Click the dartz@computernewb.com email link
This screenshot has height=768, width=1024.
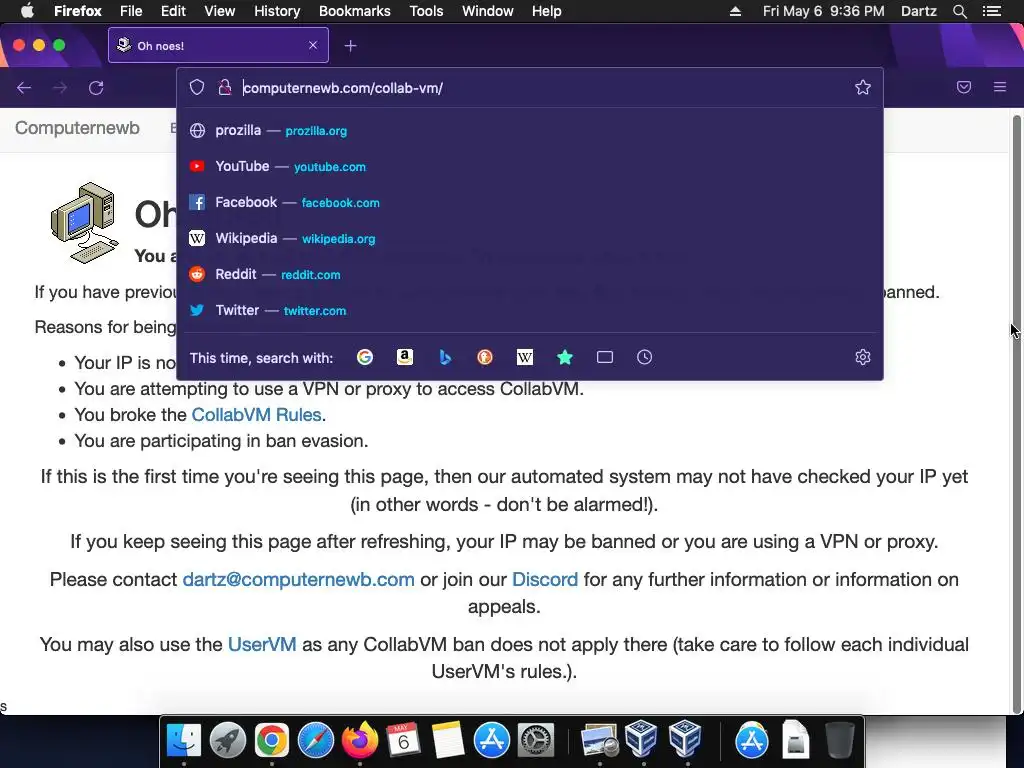pos(298,579)
